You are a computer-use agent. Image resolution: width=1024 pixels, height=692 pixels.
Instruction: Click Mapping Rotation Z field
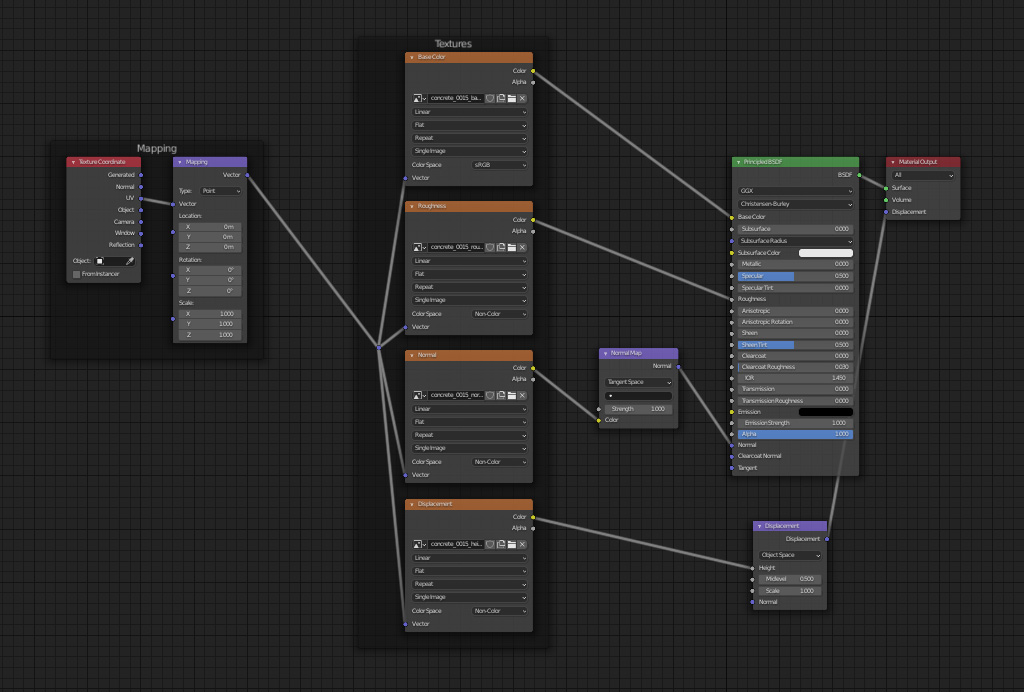[x=210, y=291]
